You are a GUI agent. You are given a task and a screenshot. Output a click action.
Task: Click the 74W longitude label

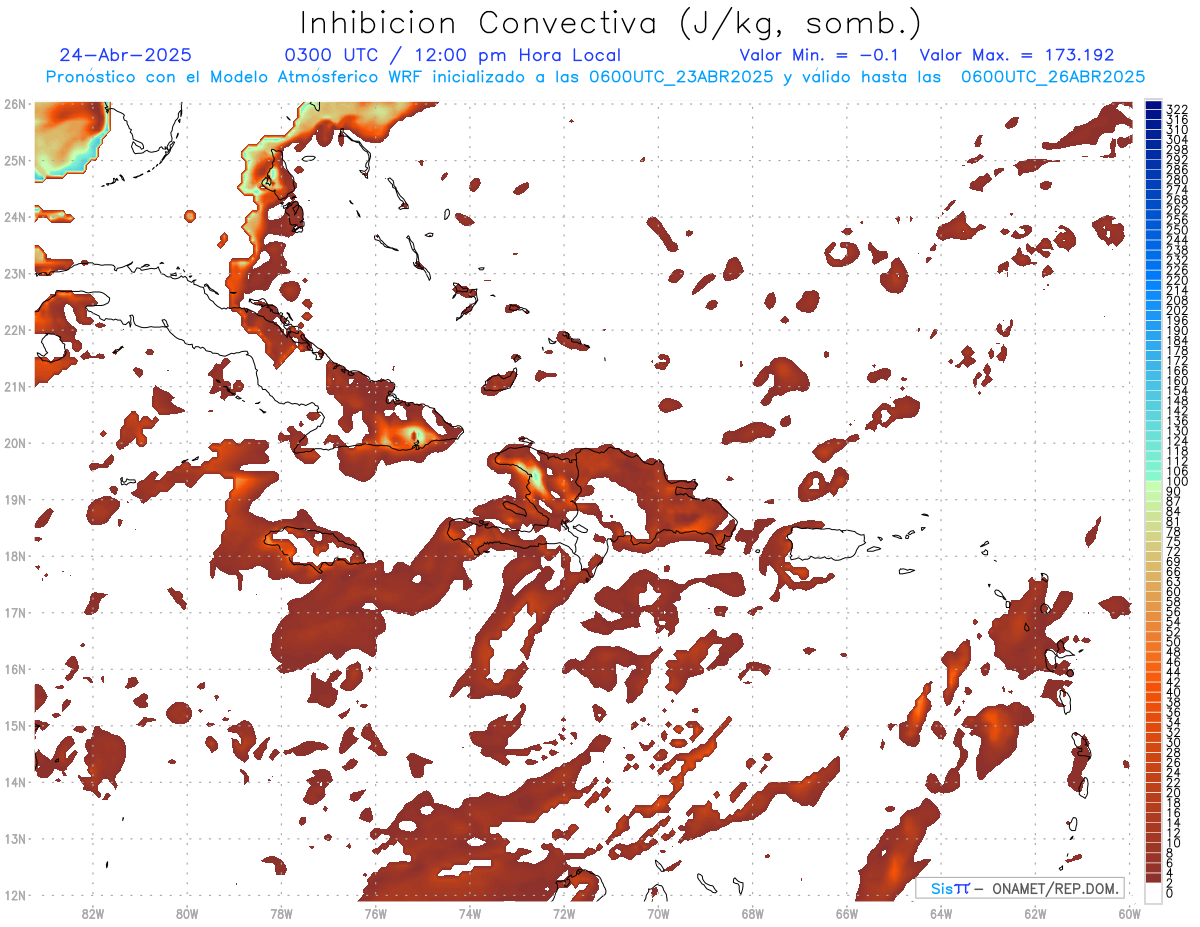469,914
